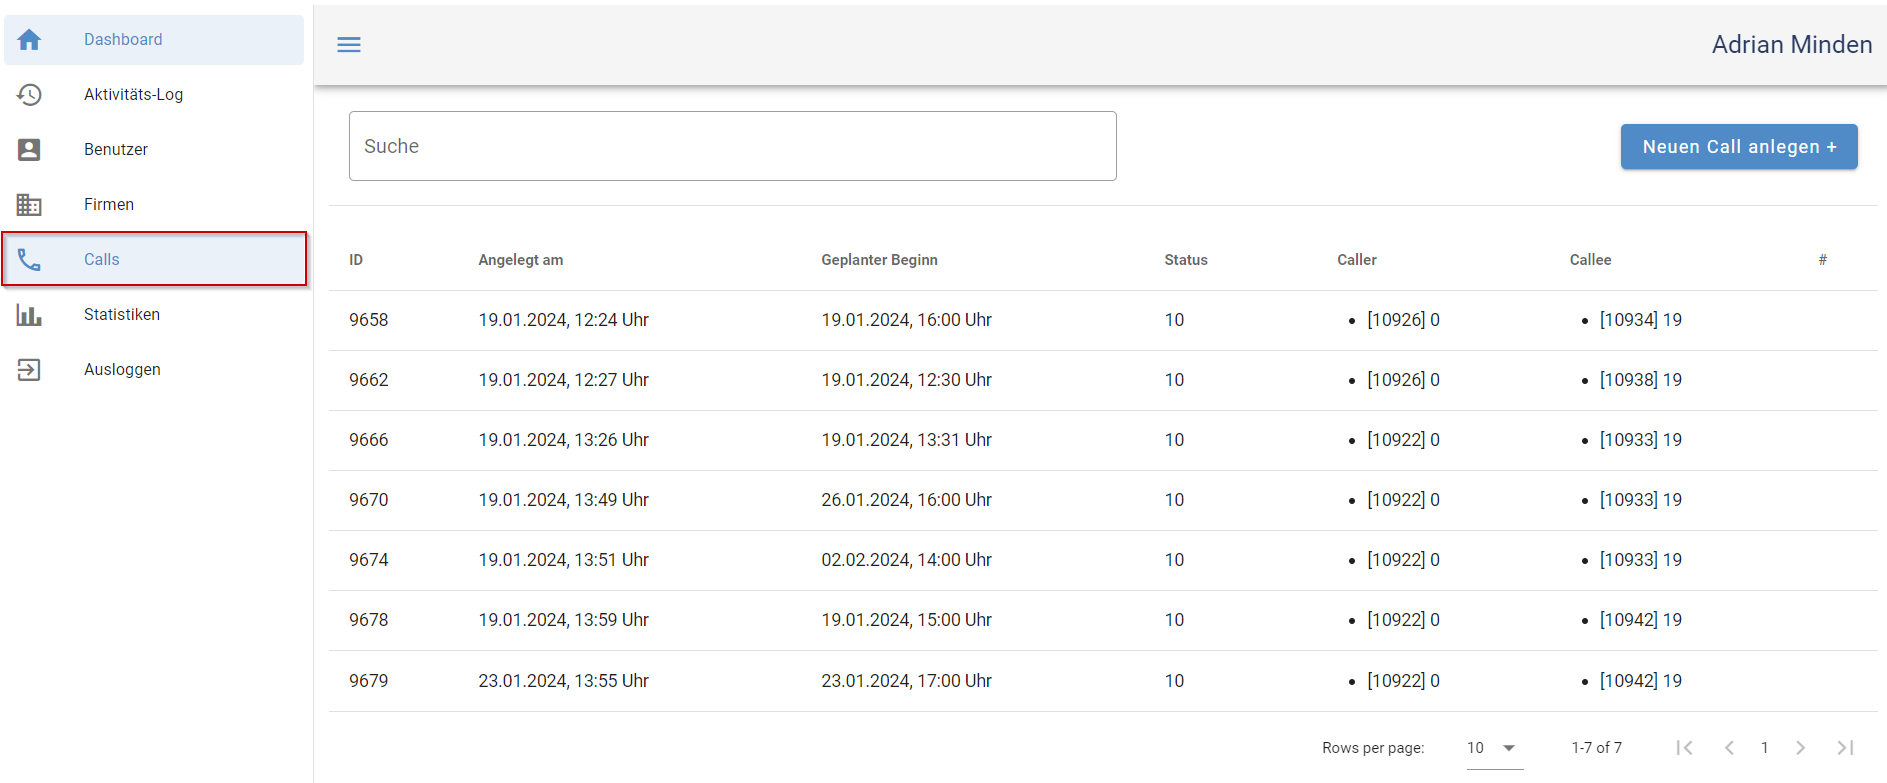Click the Firmen building icon

[x=29, y=205]
